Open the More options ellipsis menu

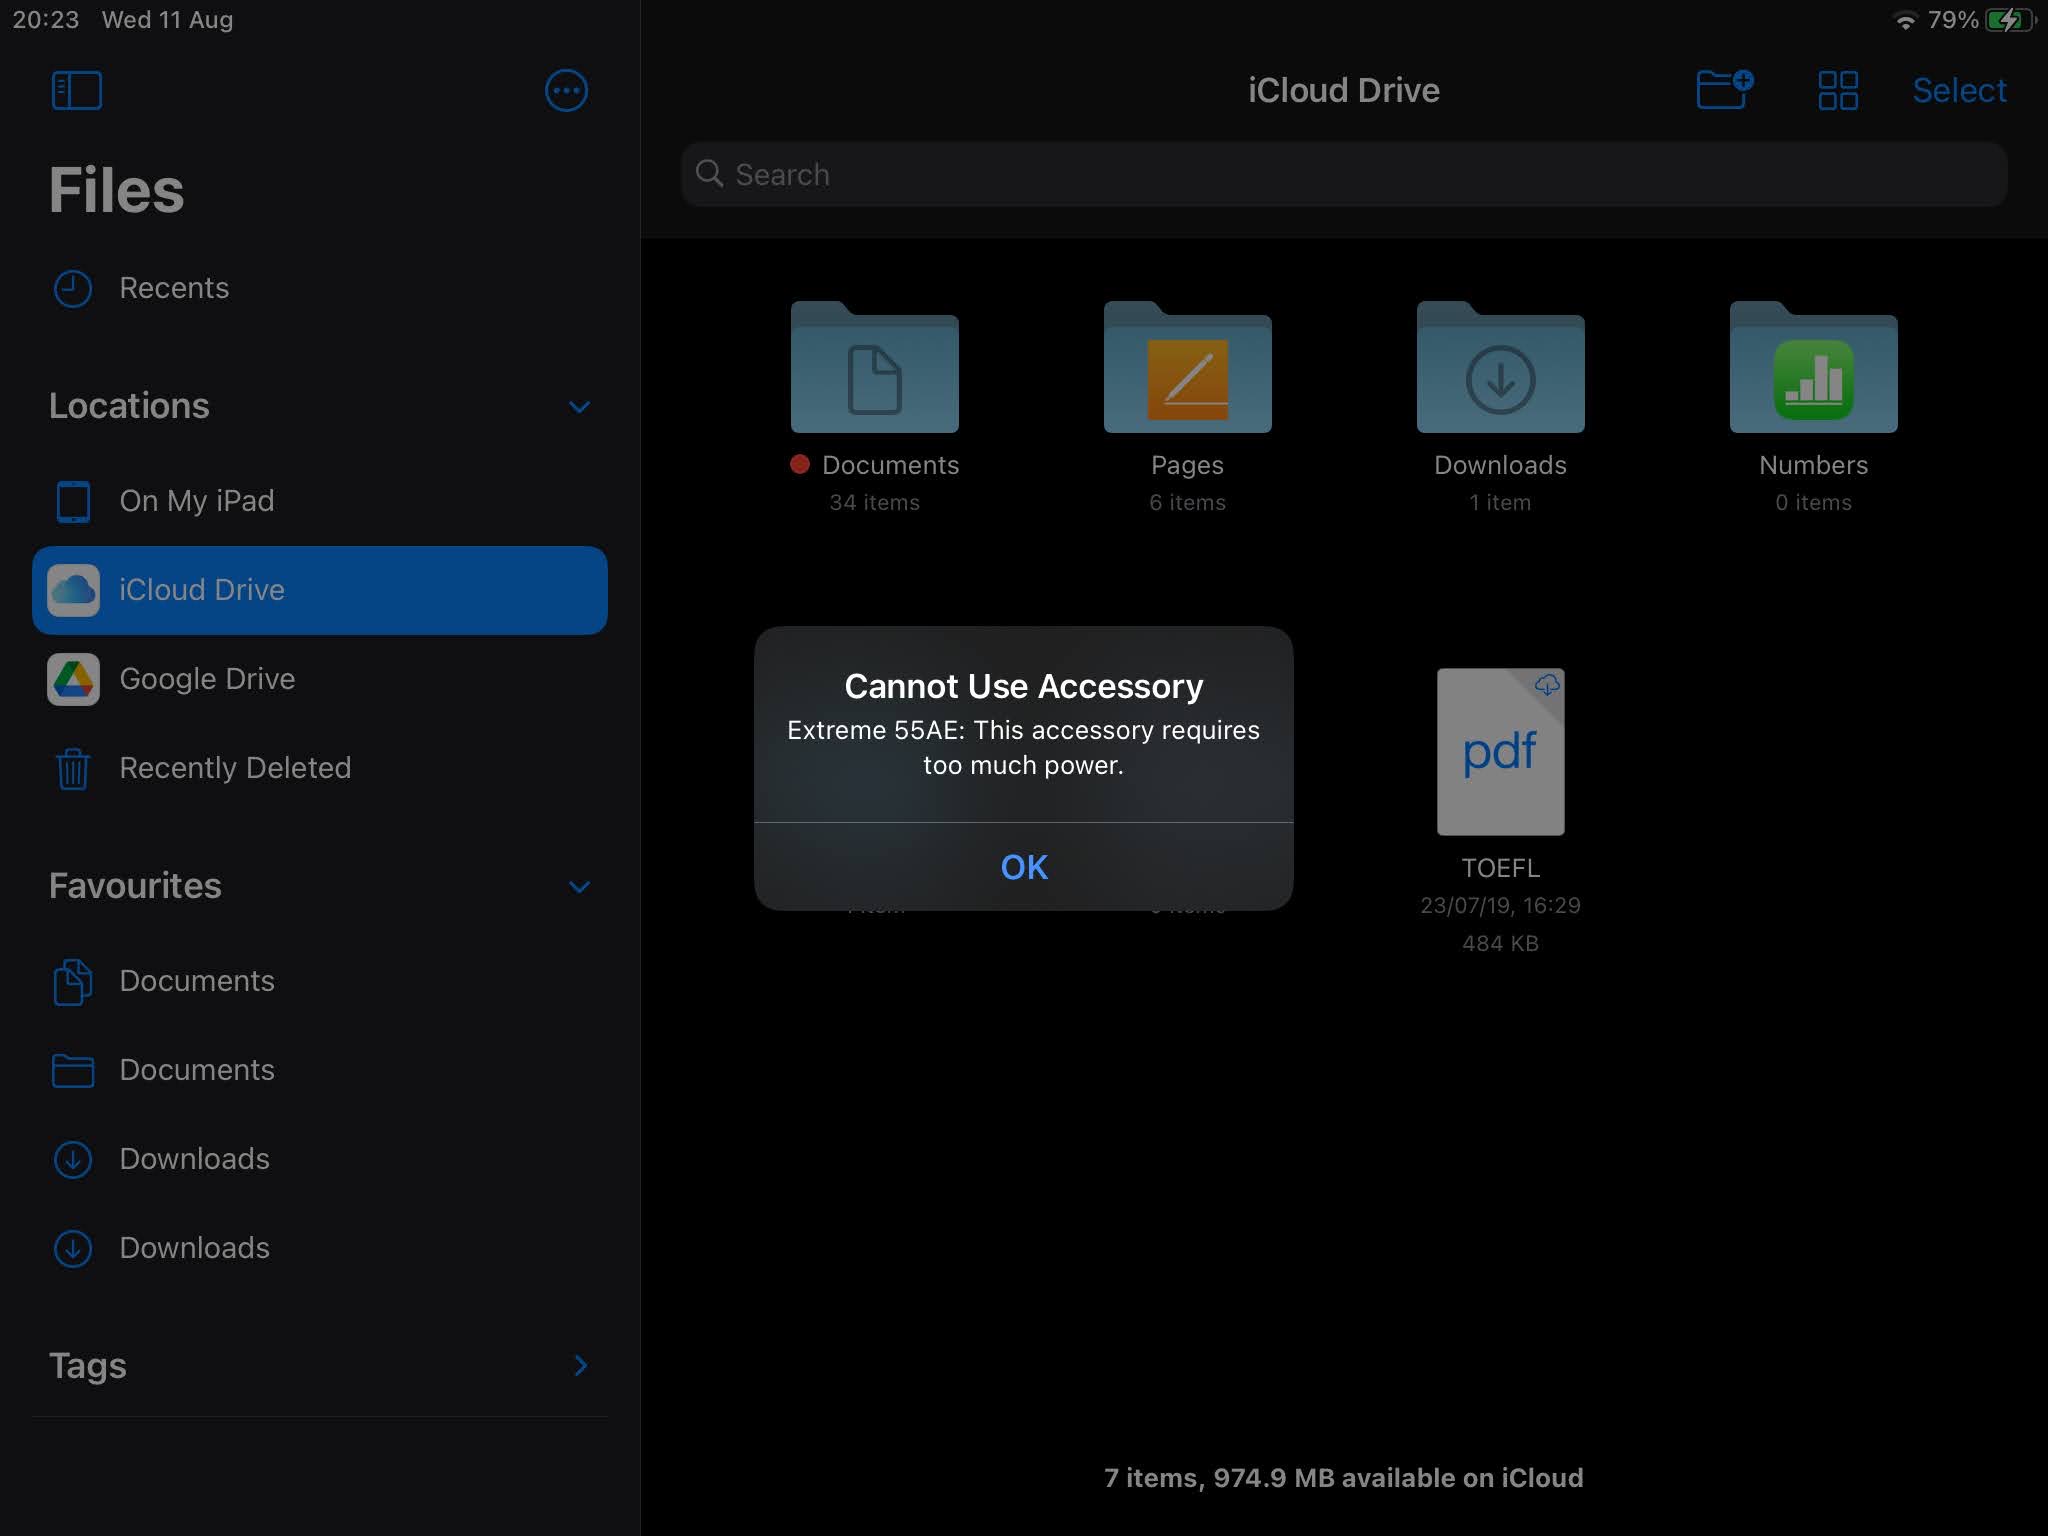tap(566, 90)
